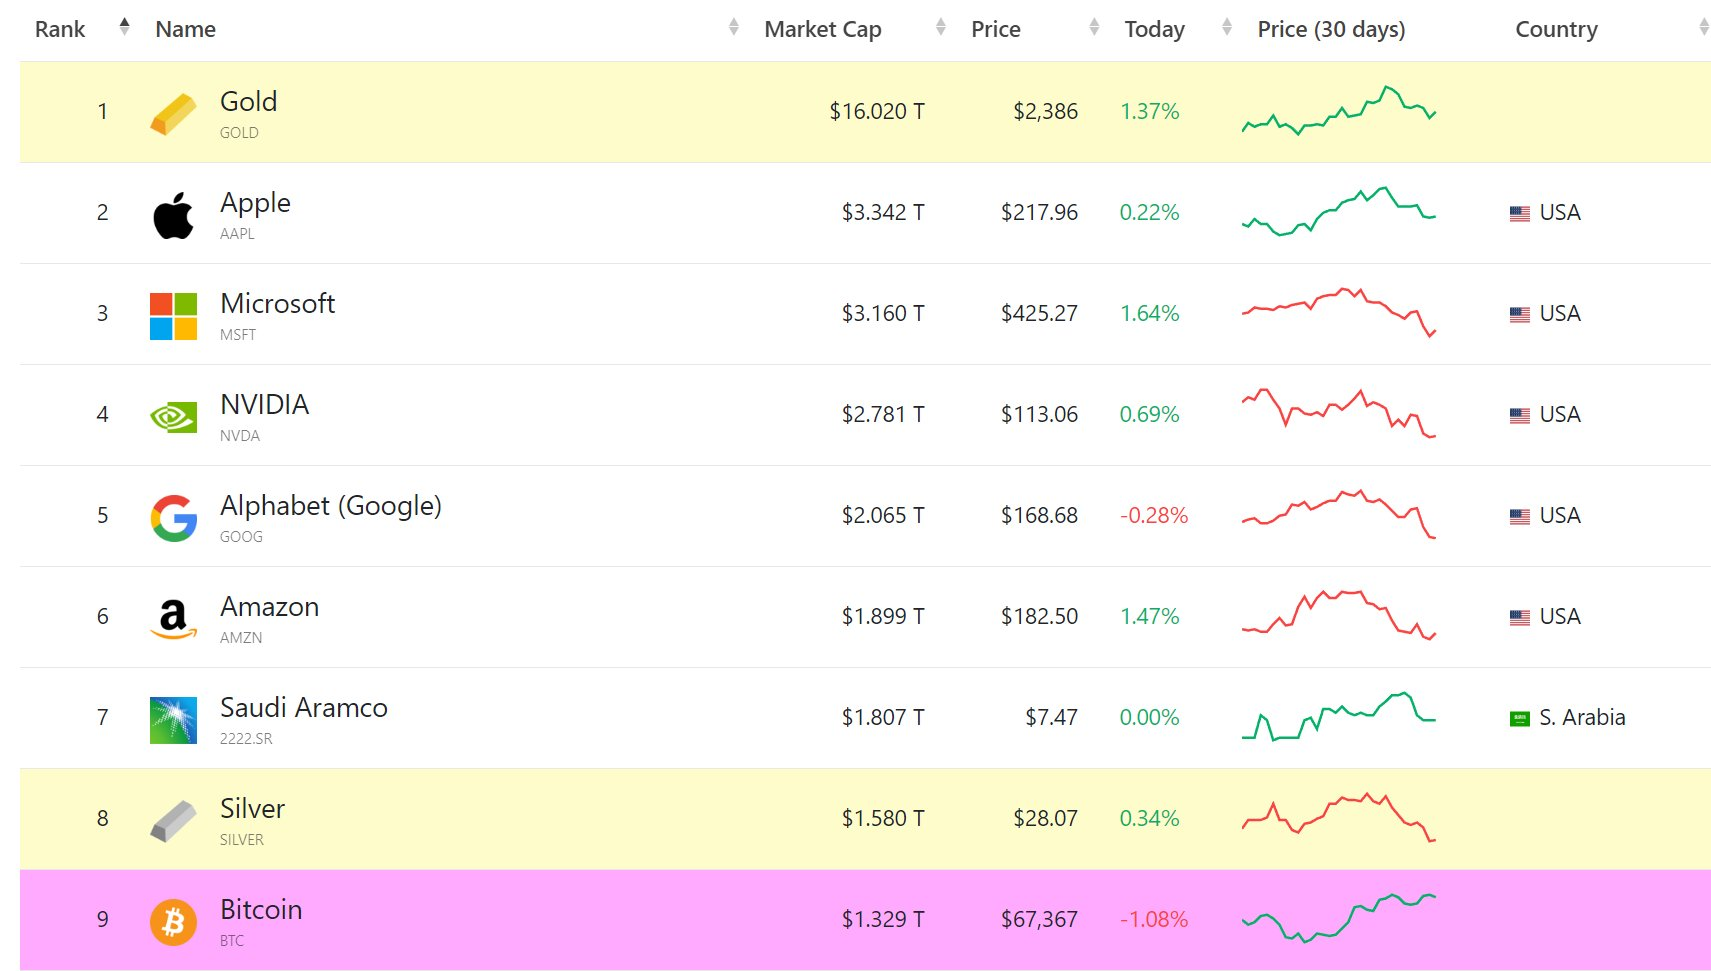Open the Saudi Aramco name link

click(303, 708)
